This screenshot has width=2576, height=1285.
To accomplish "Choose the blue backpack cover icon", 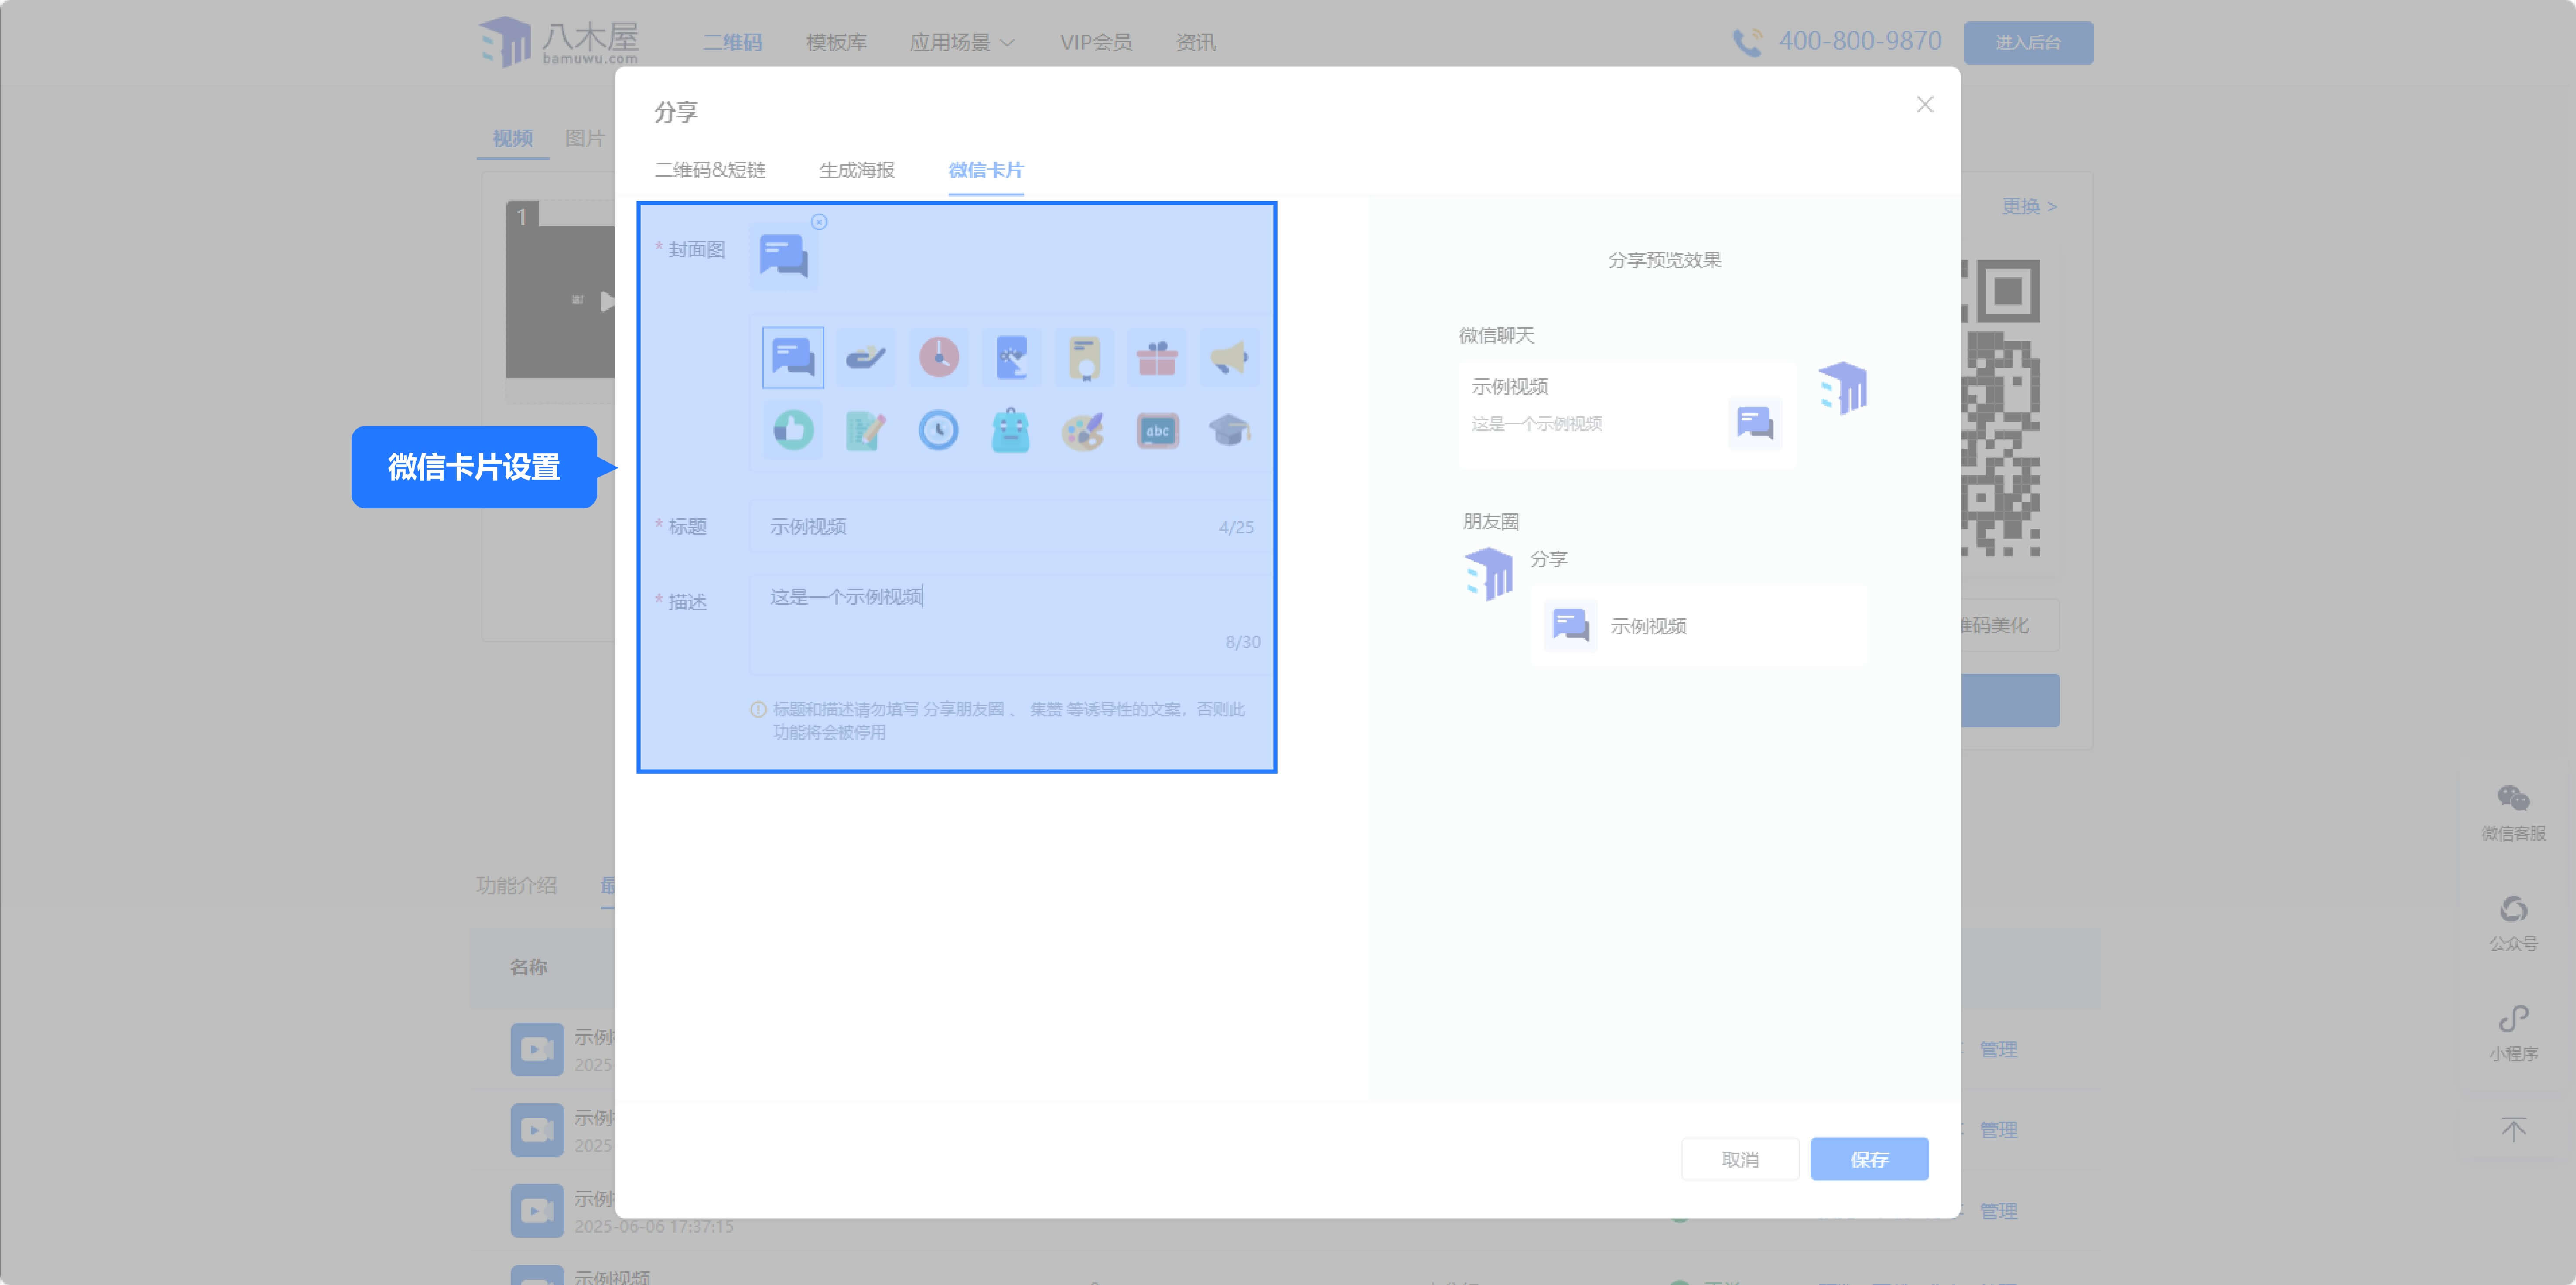I will [x=1010, y=431].
